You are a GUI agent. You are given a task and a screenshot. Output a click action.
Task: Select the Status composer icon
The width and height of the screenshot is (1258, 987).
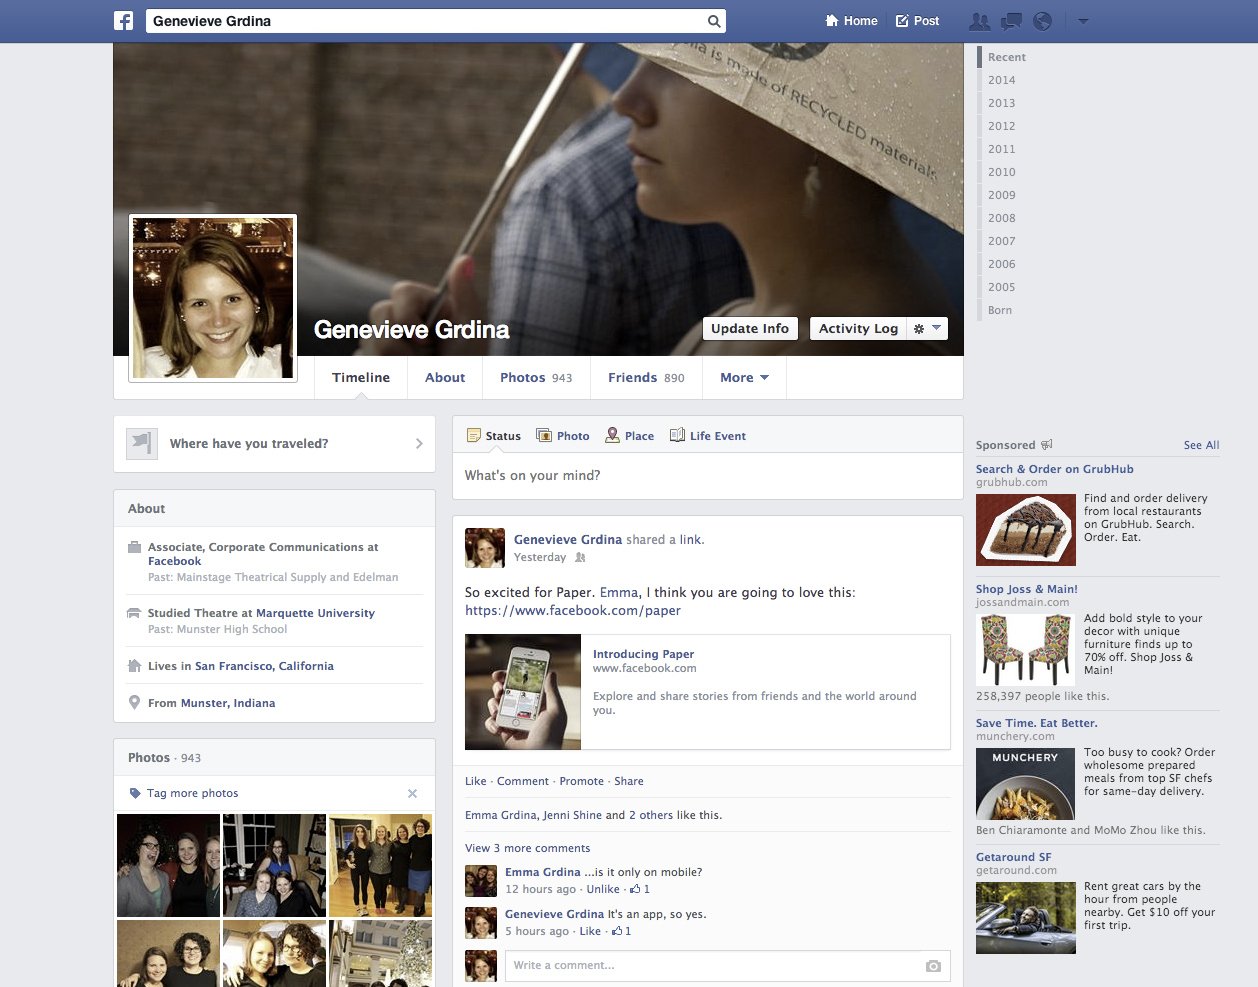(474, 435)
